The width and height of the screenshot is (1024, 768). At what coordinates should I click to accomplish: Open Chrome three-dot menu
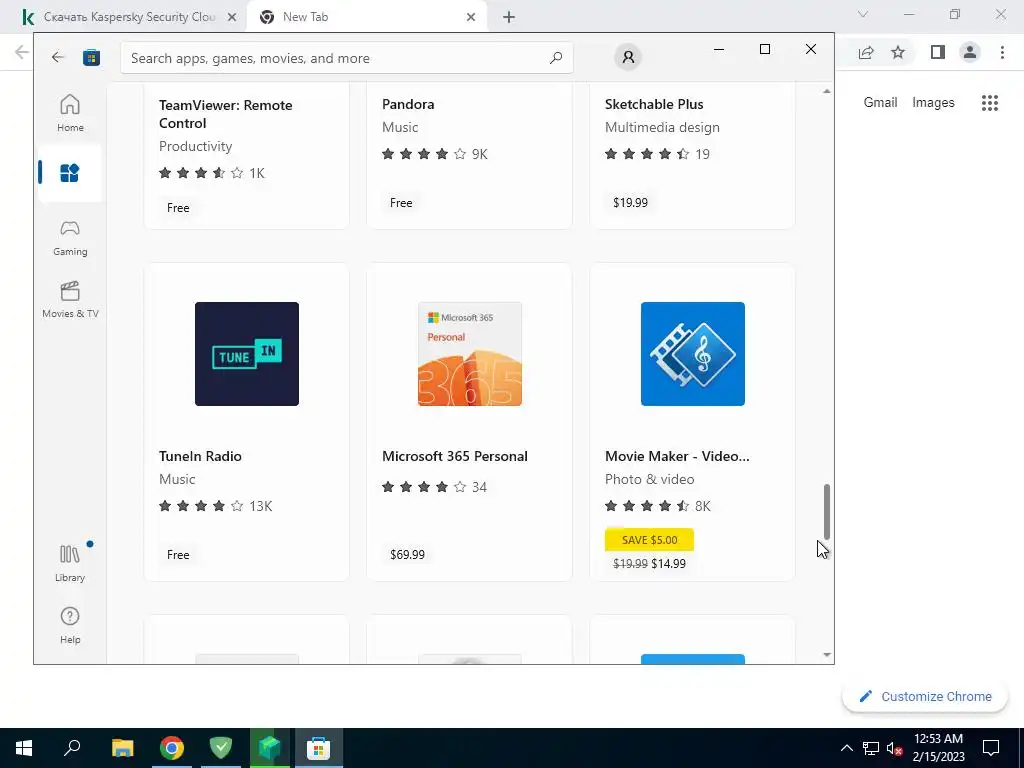tap(1002, 52)
